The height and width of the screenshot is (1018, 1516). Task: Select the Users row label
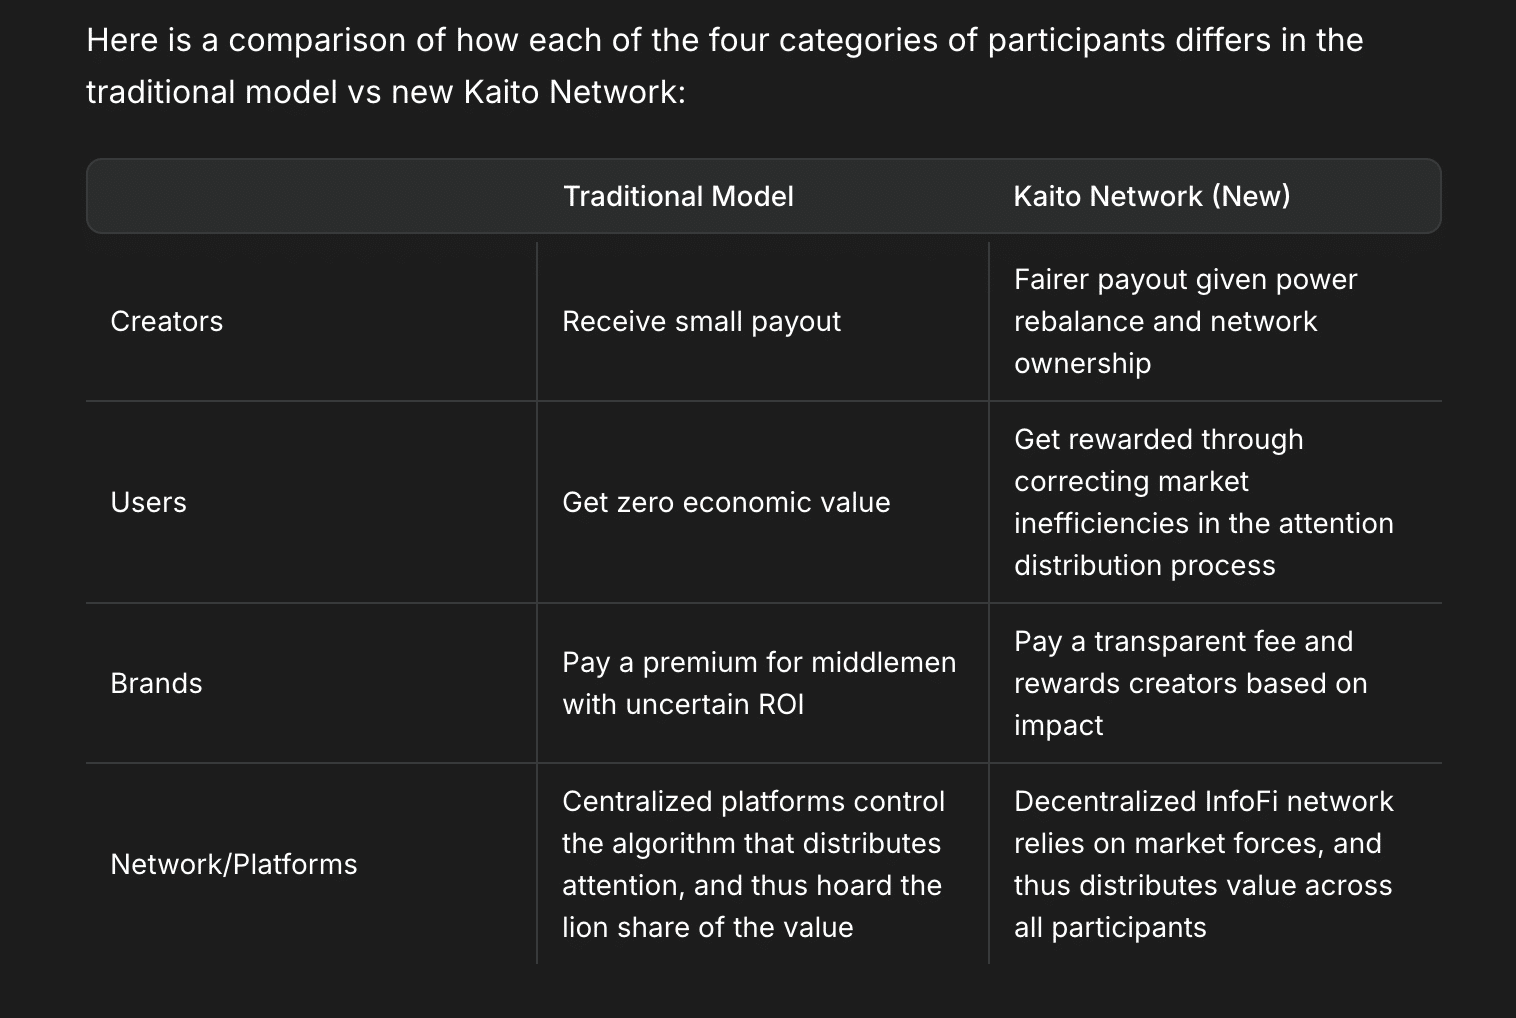[x=148, y=502]
